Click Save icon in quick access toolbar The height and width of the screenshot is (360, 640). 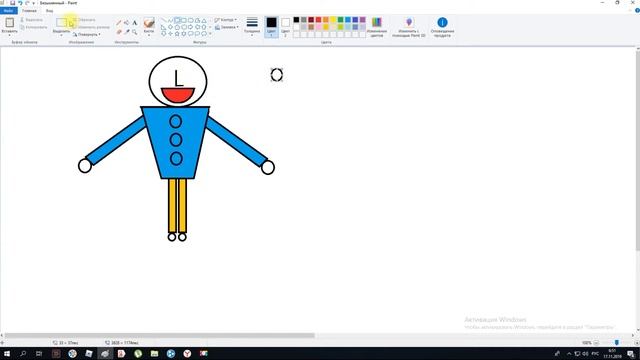click(13, 3)
